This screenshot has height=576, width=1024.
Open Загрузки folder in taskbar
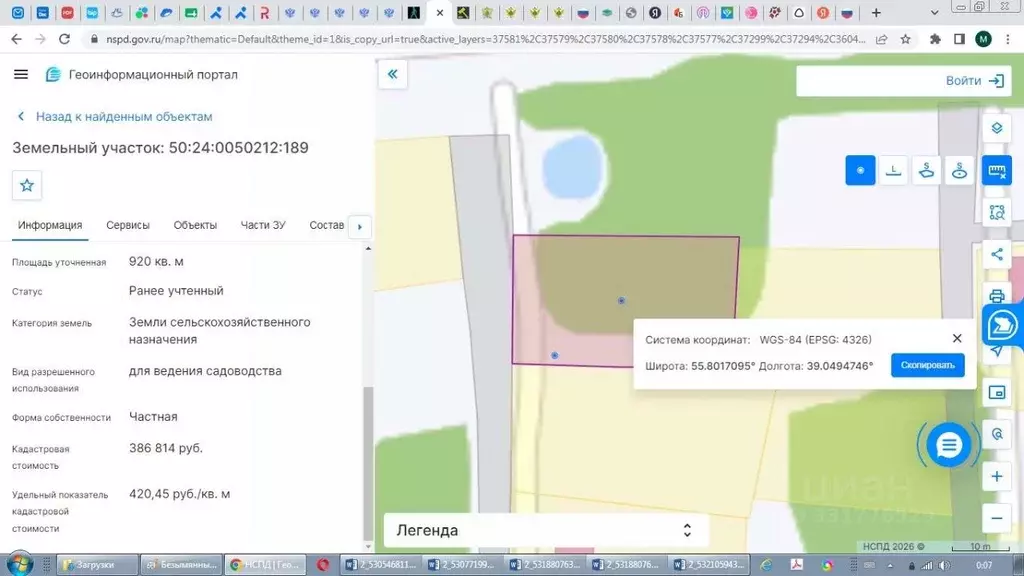(97, 565)
